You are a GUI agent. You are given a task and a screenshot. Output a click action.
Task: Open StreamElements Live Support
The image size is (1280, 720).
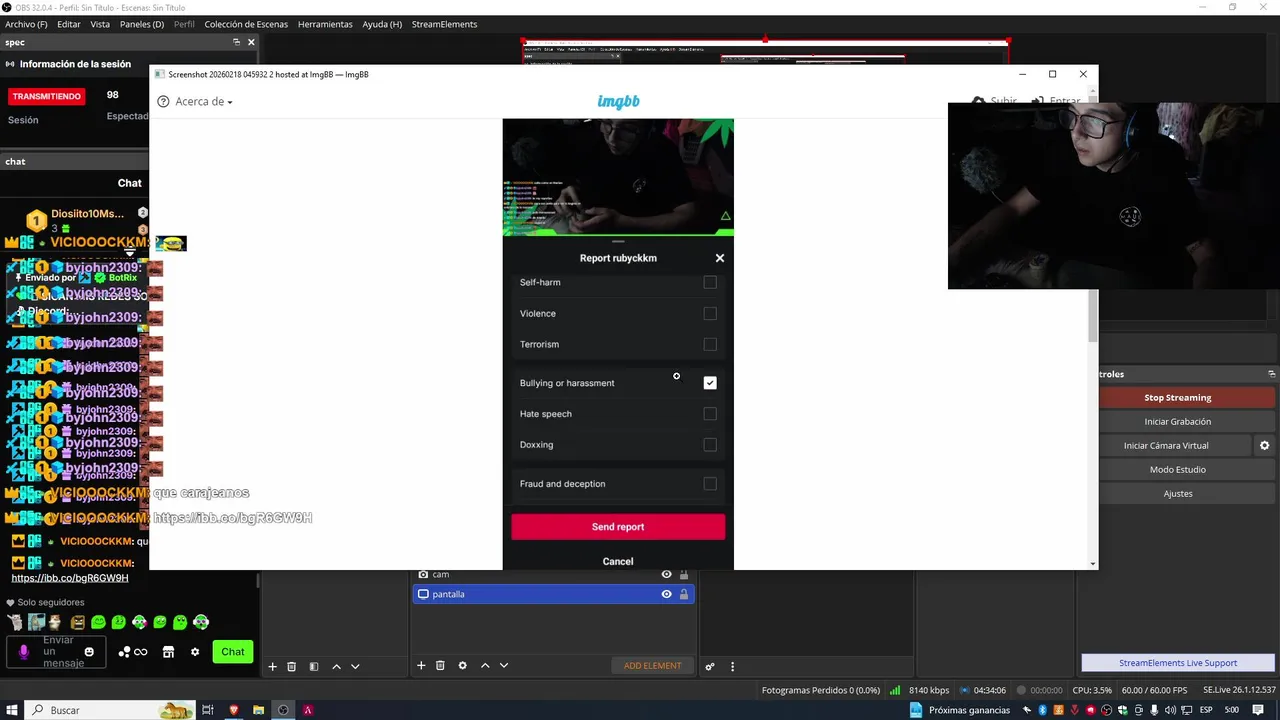1178,663
